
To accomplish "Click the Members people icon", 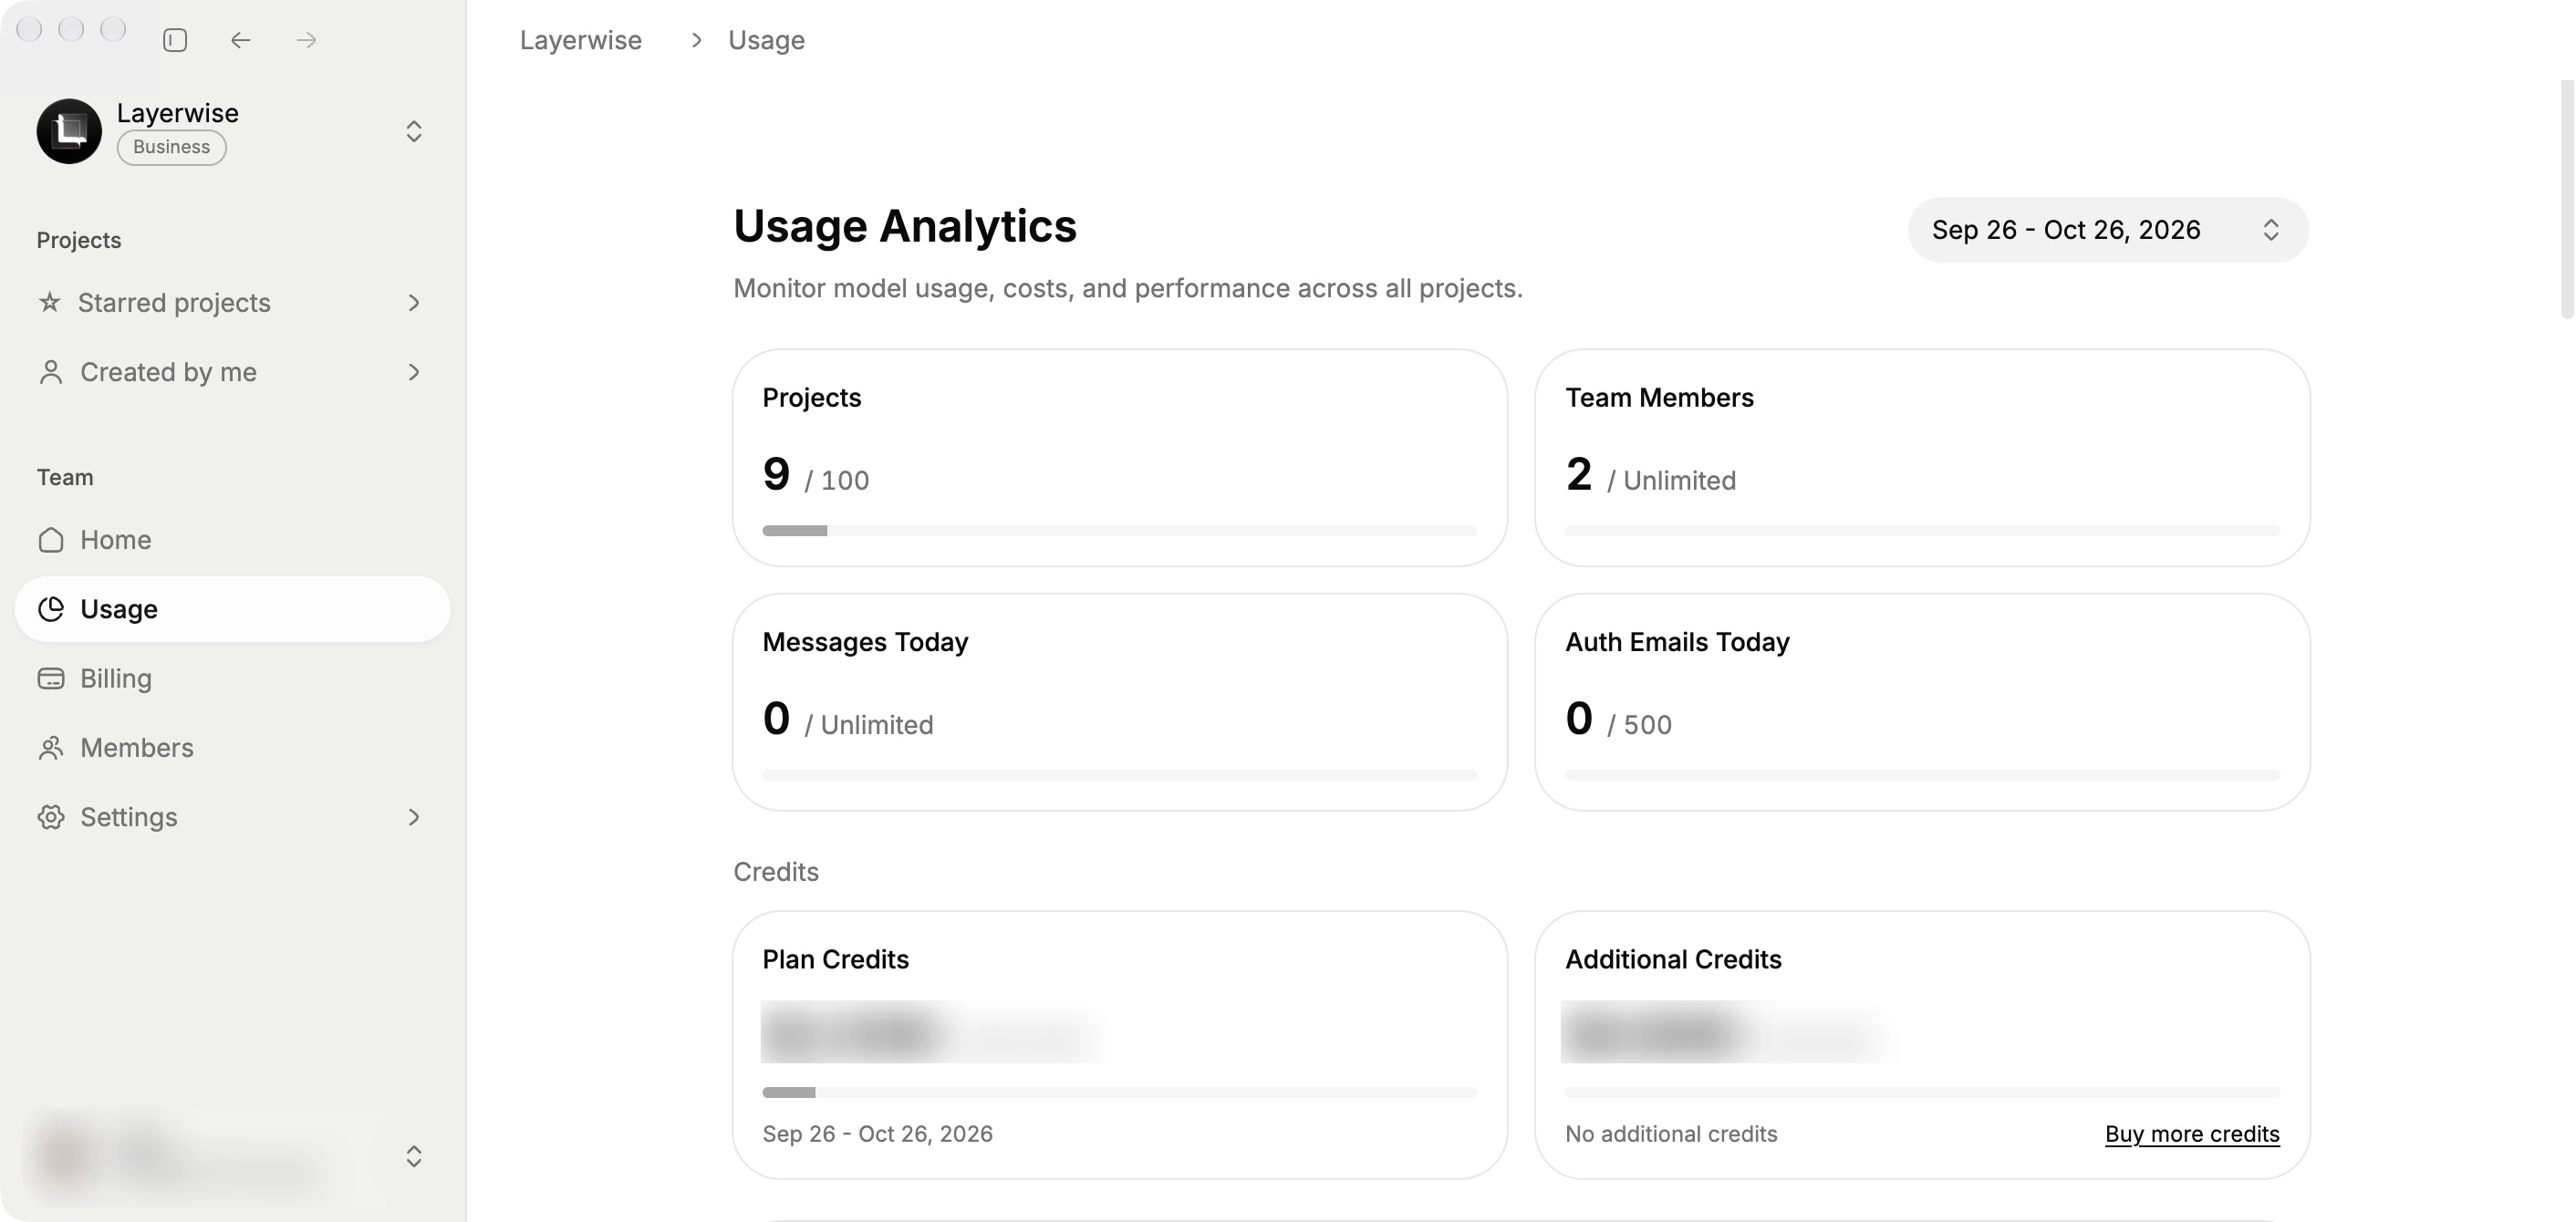I will tap(50, 748).
